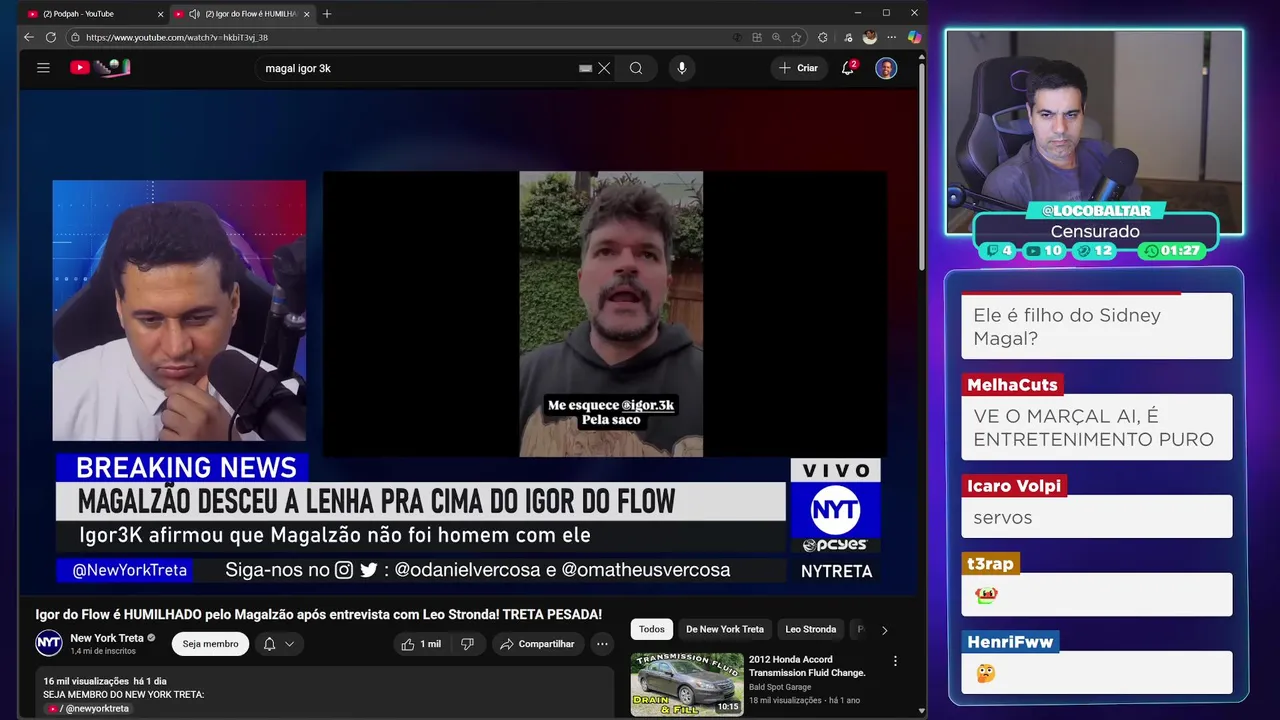Image resolution: width=1280 pixels, height=720 pixels.
Task: Click t3rap chat username
Action: click(990, 564)
